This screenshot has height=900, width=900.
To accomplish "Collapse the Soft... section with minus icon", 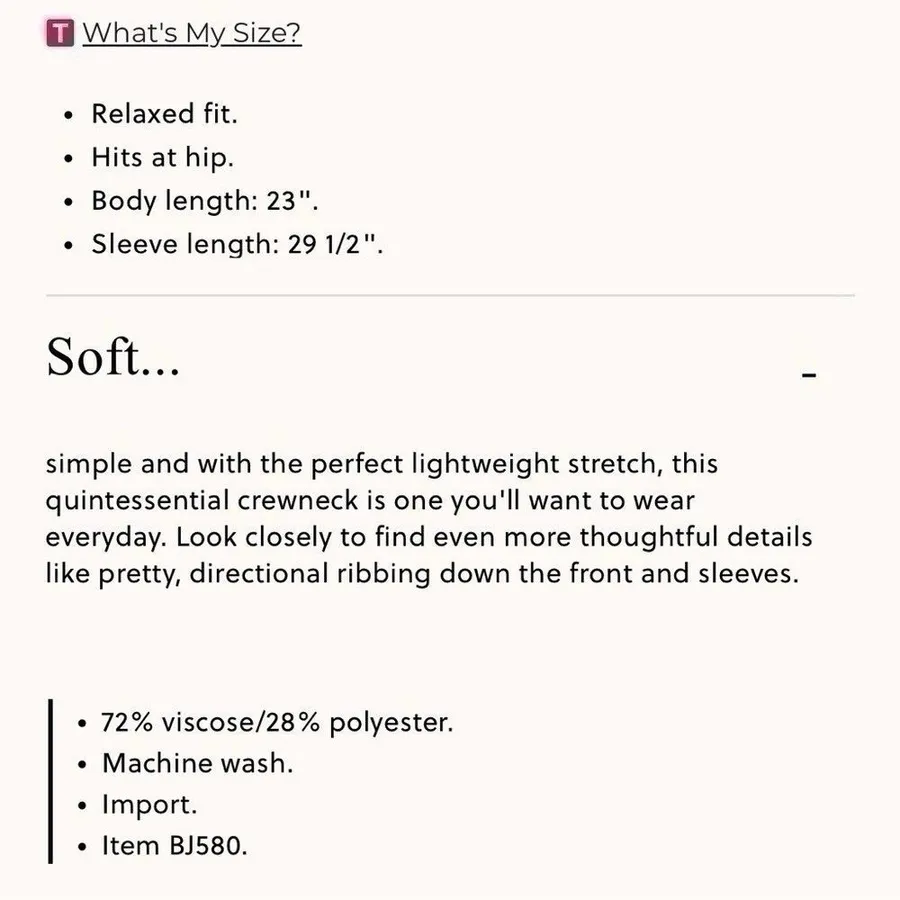I will tap(809, 375).
